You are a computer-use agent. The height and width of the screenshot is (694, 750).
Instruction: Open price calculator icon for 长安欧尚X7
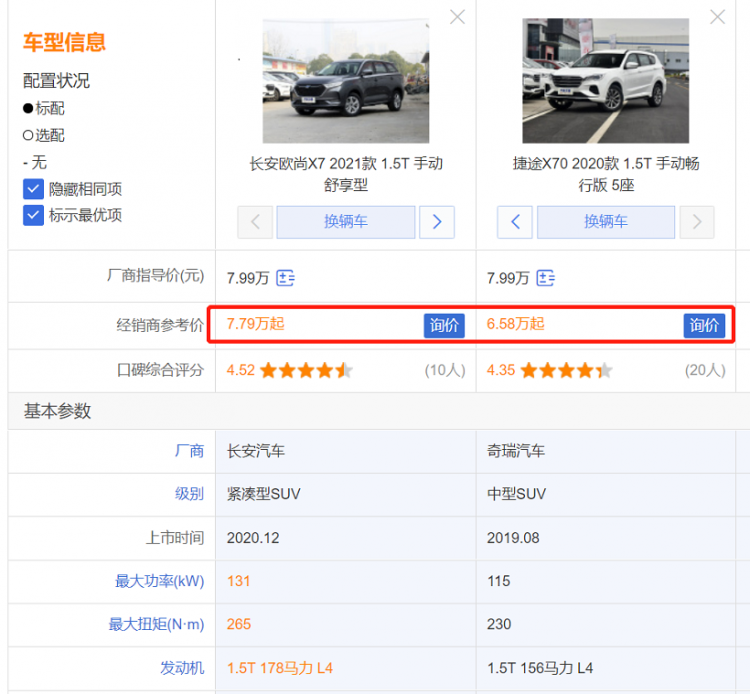click(285, 278)
